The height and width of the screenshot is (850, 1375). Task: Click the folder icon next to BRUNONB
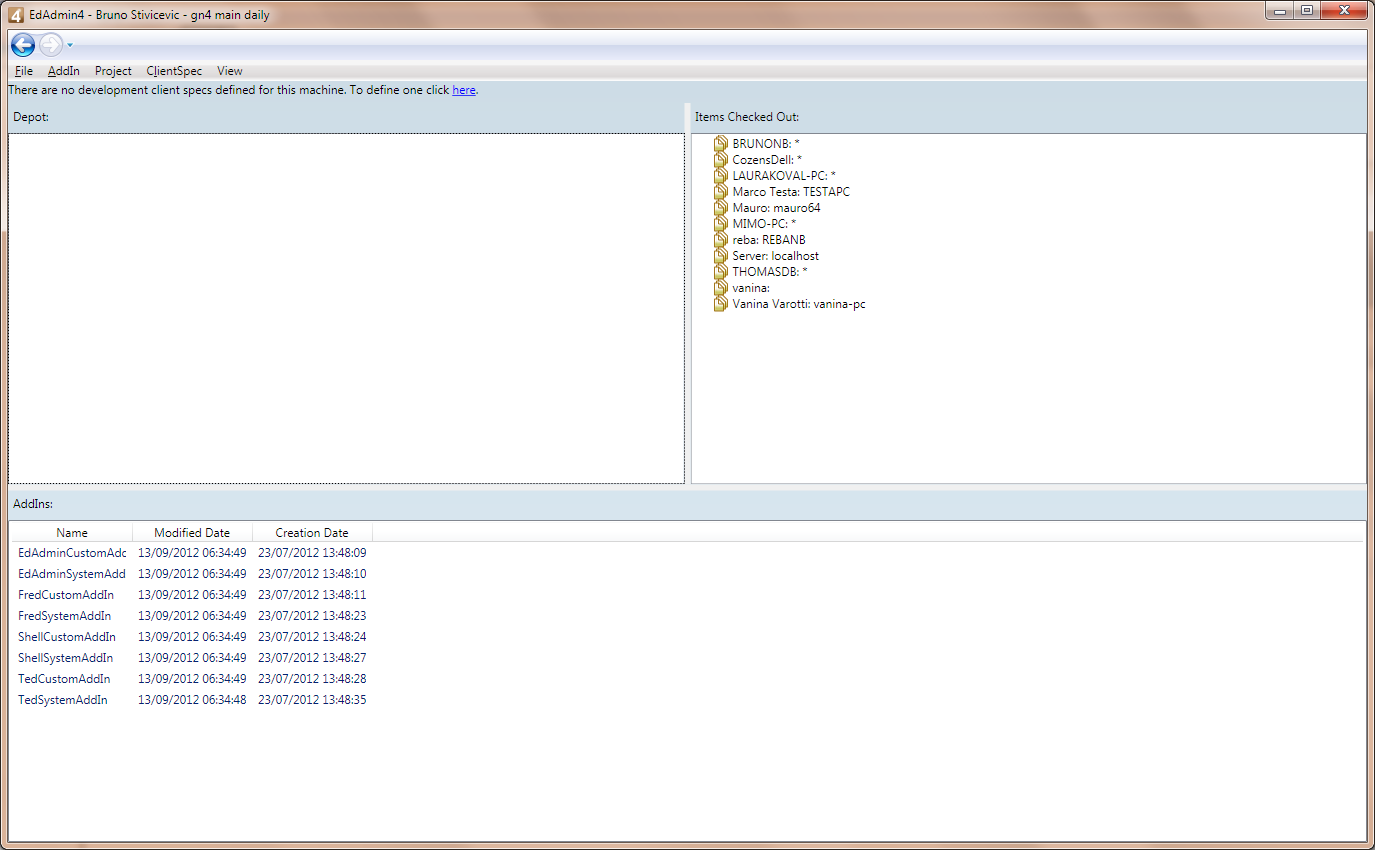pyautogui.click(x=721, y=144)
